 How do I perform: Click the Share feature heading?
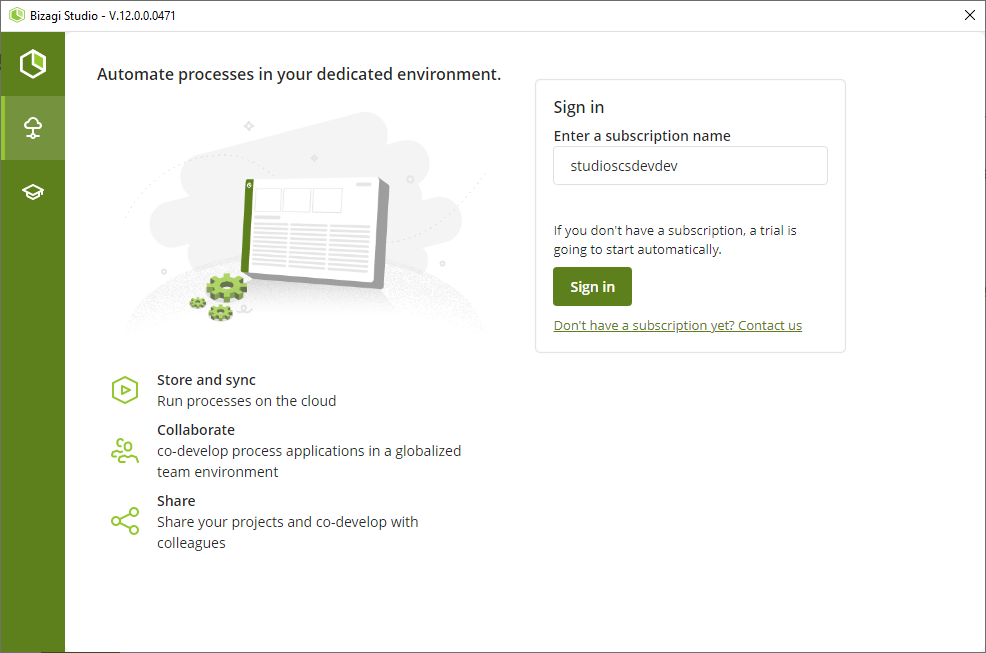click(176, 501)
